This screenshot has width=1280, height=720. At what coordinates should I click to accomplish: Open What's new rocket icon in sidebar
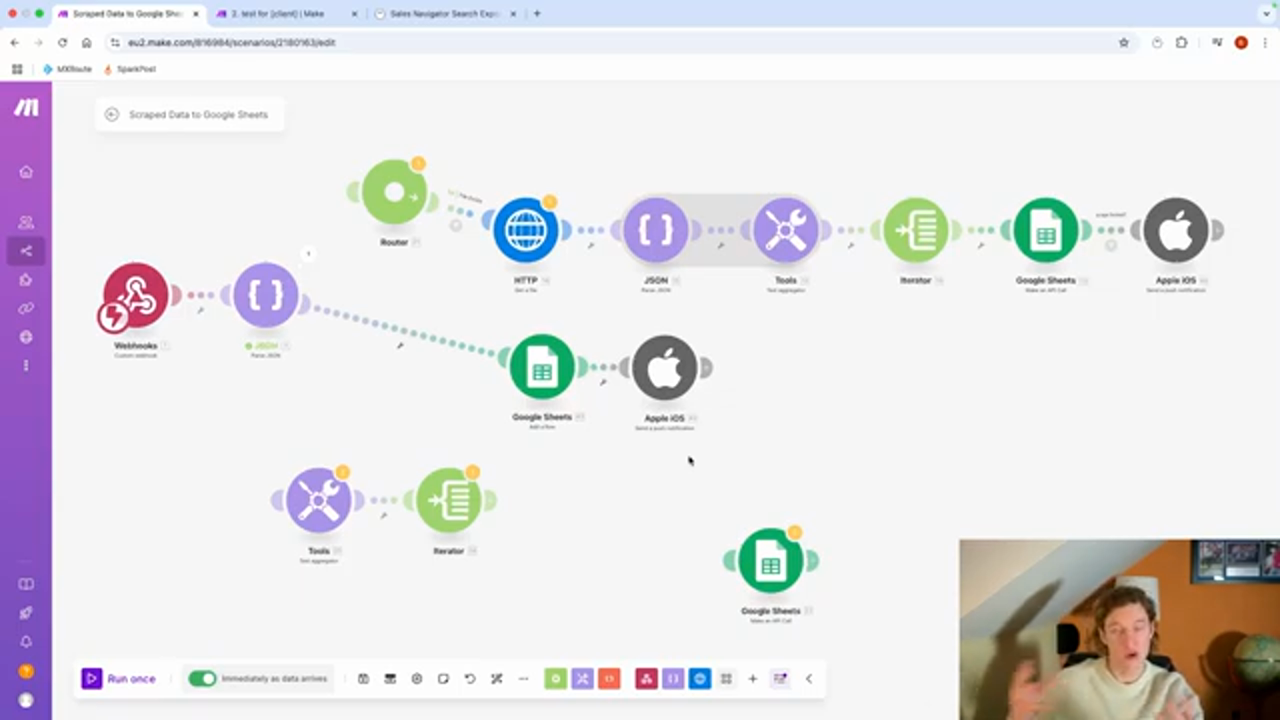point(26,613)
